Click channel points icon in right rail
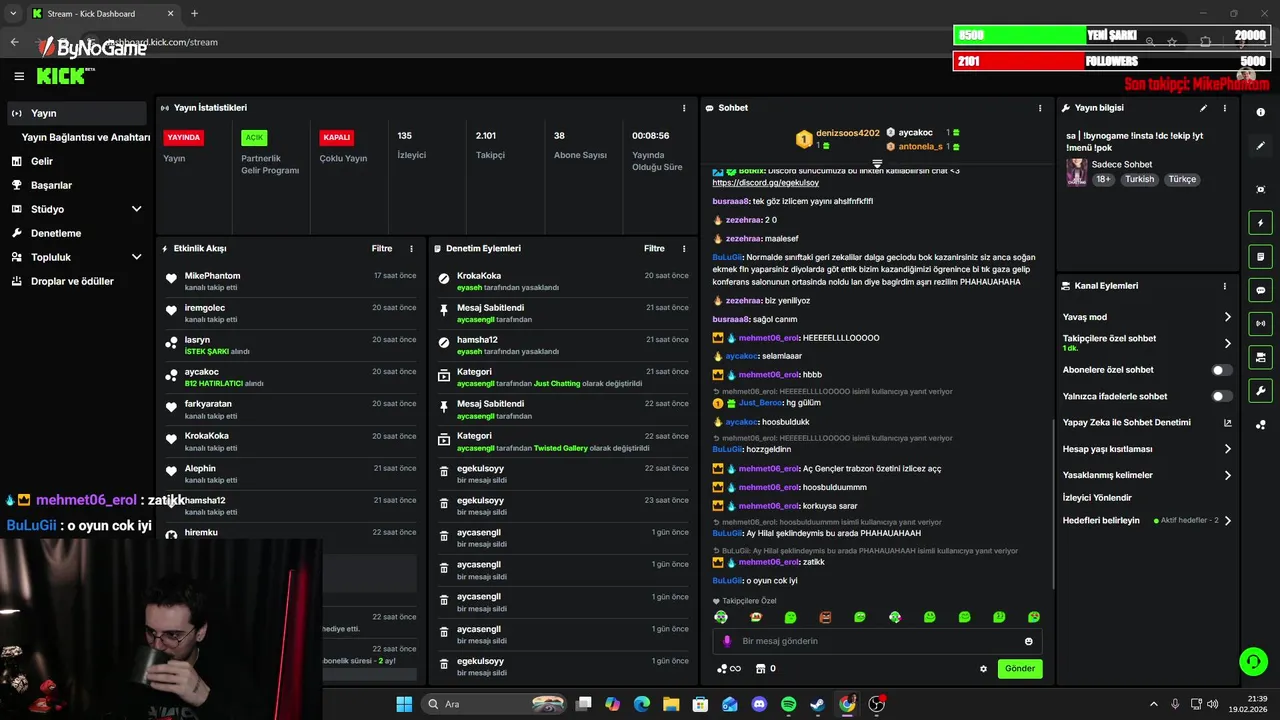 1261,425
